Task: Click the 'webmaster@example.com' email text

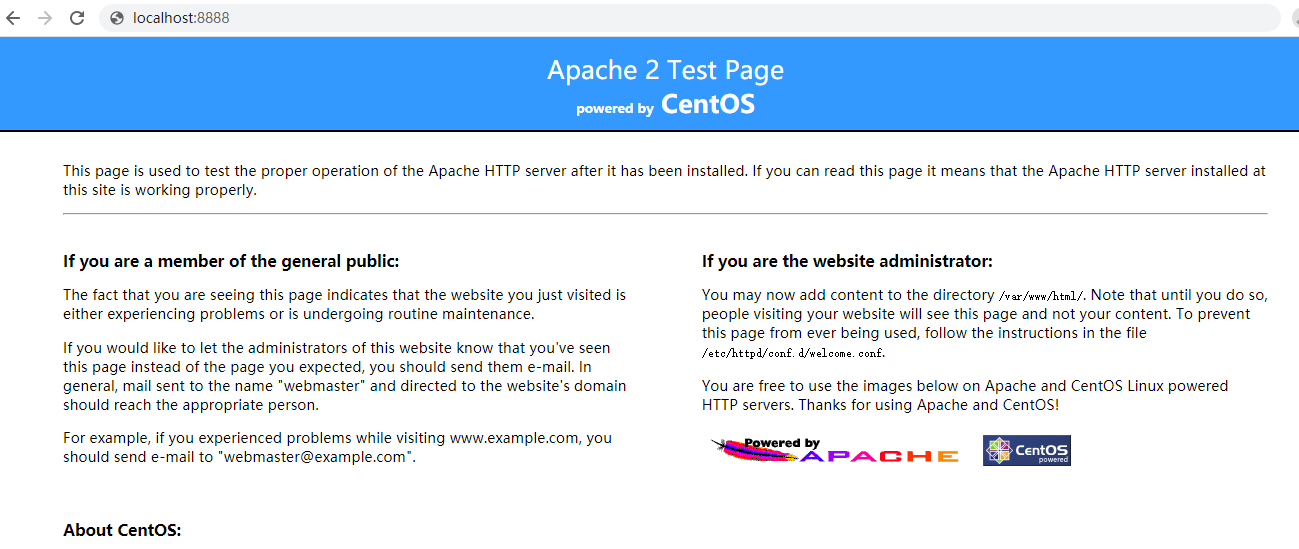Action: [x=314, y=457]
